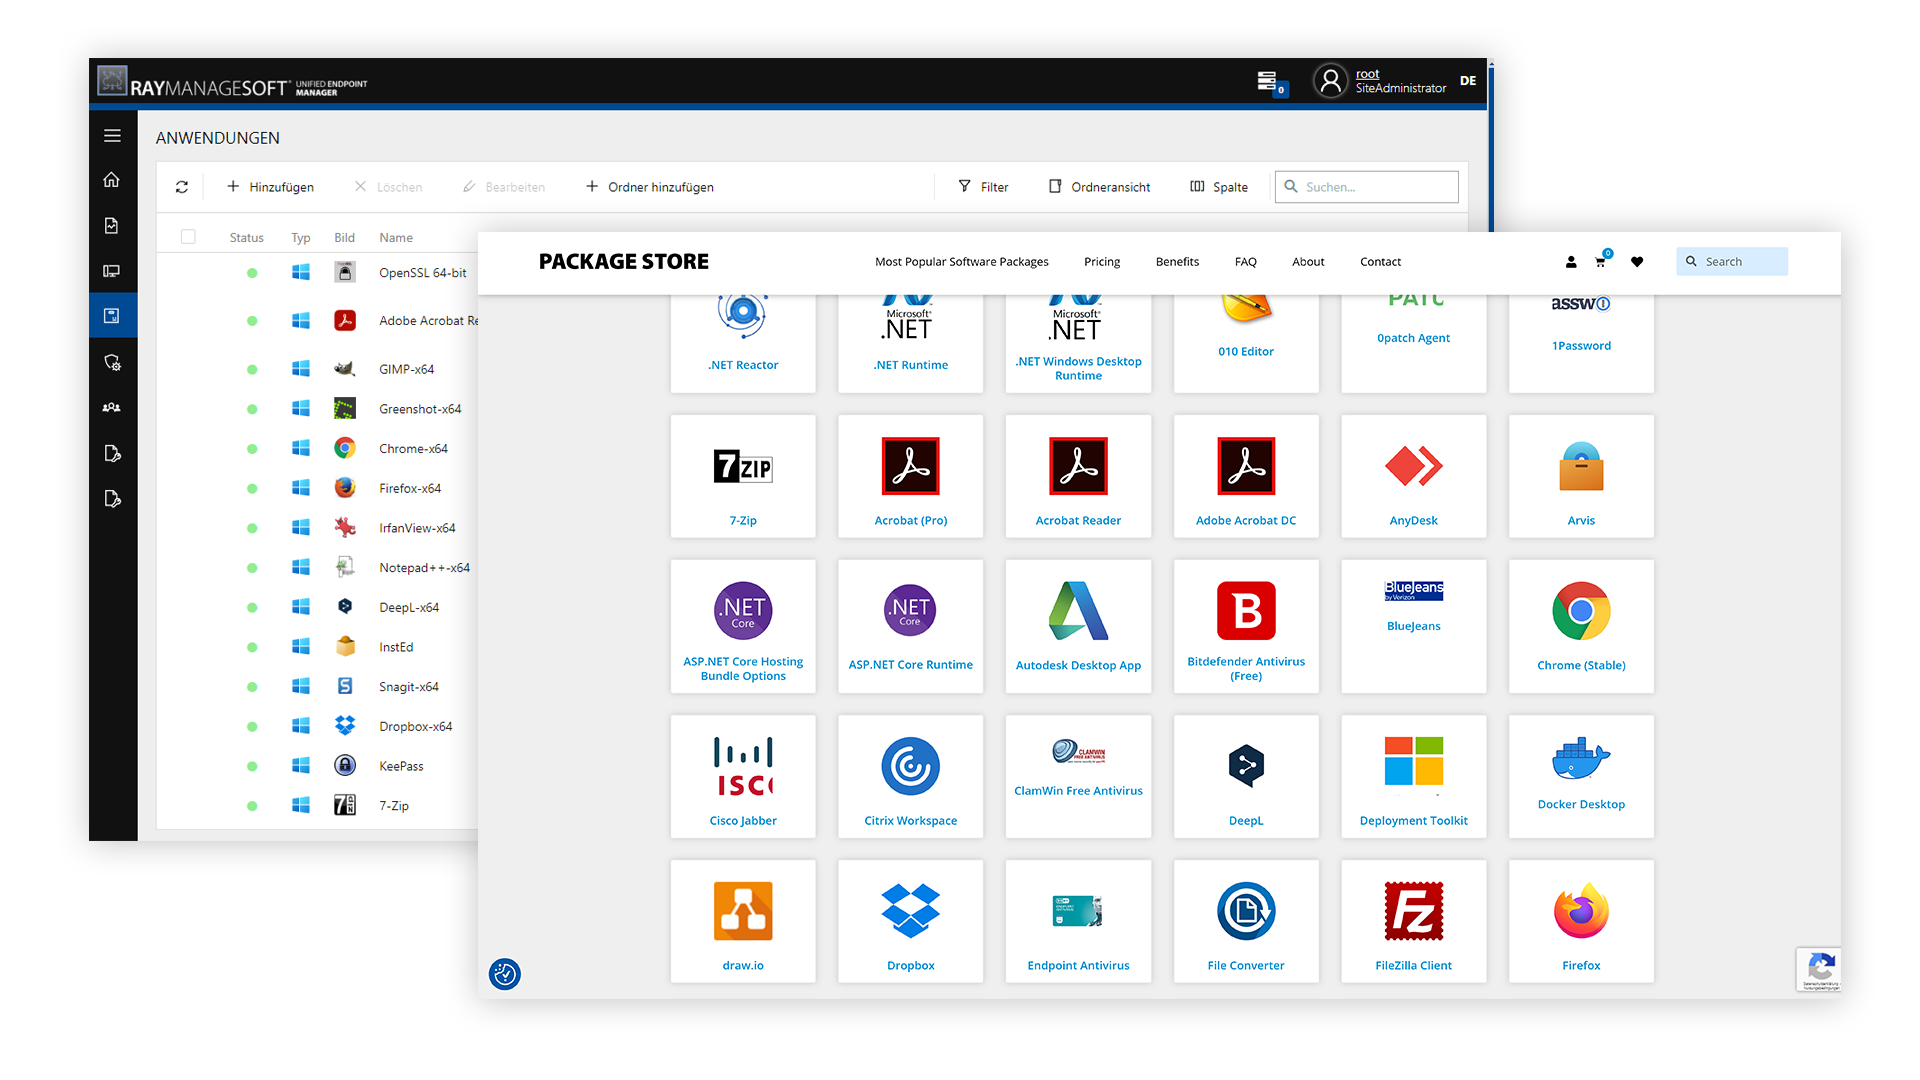Click the 7-Zip package icon in store
Viewport: 1920px width, 1080px height.
[x=743, y=466]
